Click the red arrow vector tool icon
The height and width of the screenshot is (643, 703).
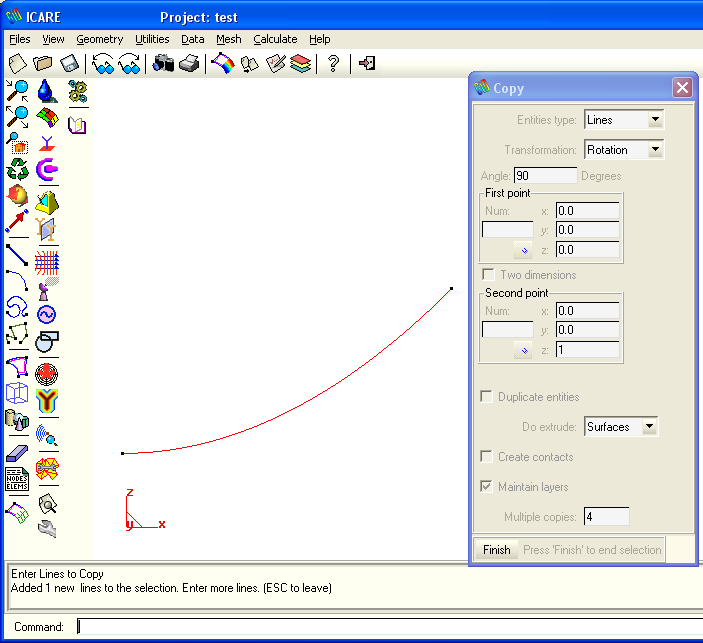pyautogui.click(x=17, y=221)
